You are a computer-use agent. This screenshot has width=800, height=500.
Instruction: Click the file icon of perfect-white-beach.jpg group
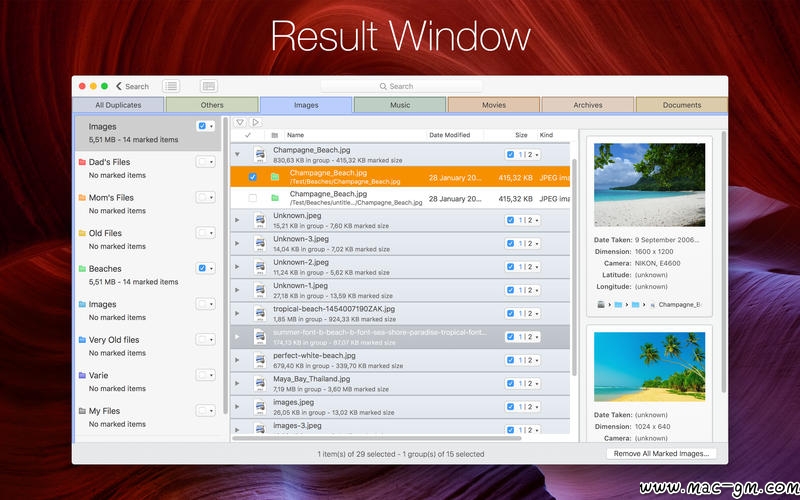[x=260, y=360]
